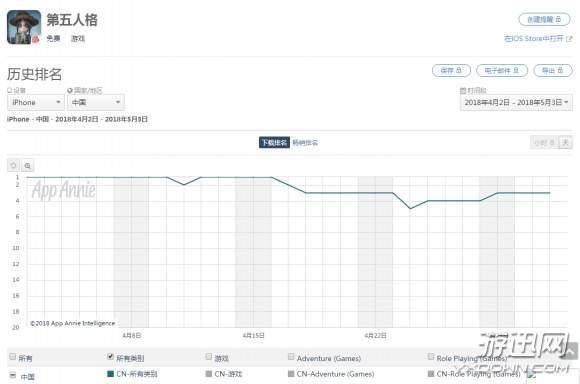Screen dimensions: 580x384
Task: Toggle the 所有类别 checkbox
Action: [x=110, y=357]
